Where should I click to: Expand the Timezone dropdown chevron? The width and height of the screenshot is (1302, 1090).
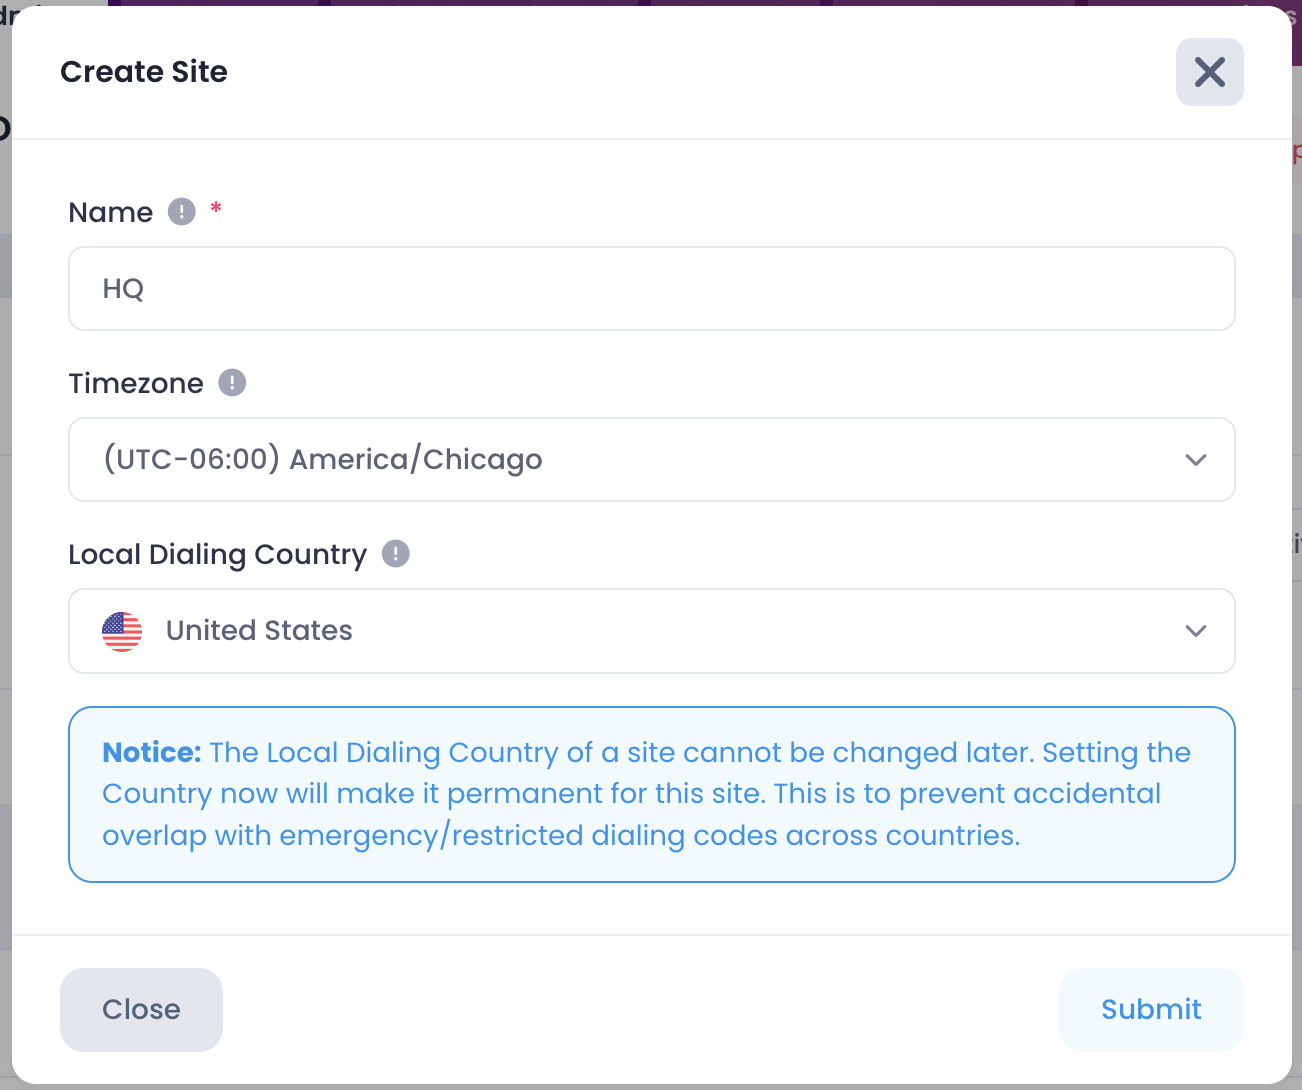tap(1196, 460)
